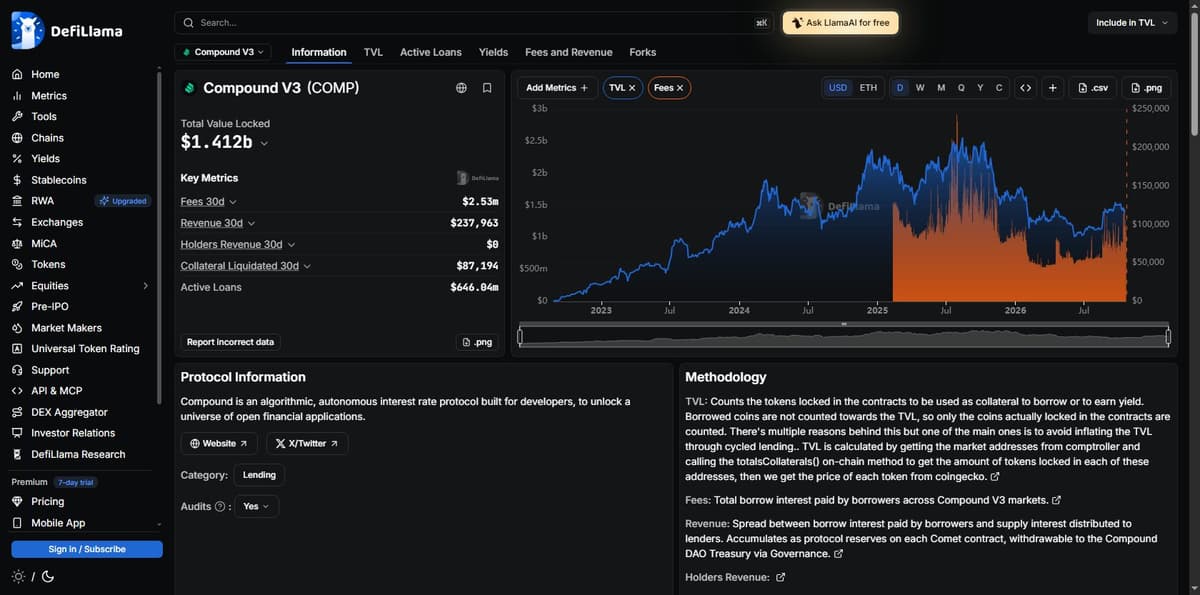
Task: Click Ask LlamaAI for free button
Action: (x=840, y=22)
